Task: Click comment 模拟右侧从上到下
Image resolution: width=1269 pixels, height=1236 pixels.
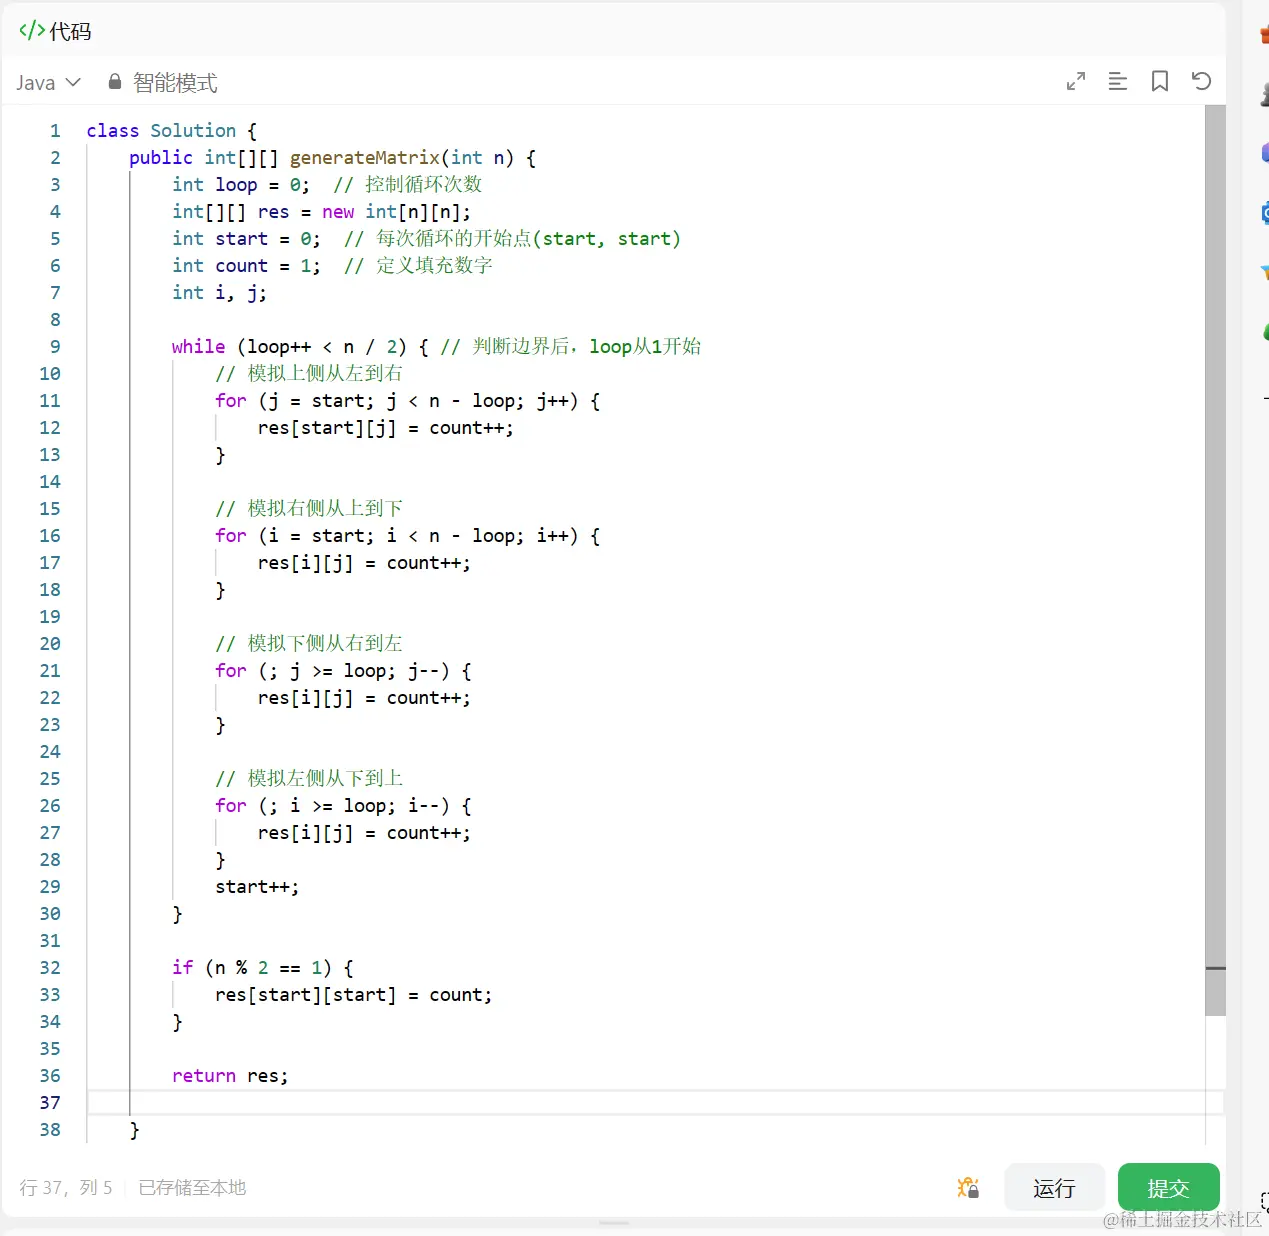Action: (x=325, y=508)
